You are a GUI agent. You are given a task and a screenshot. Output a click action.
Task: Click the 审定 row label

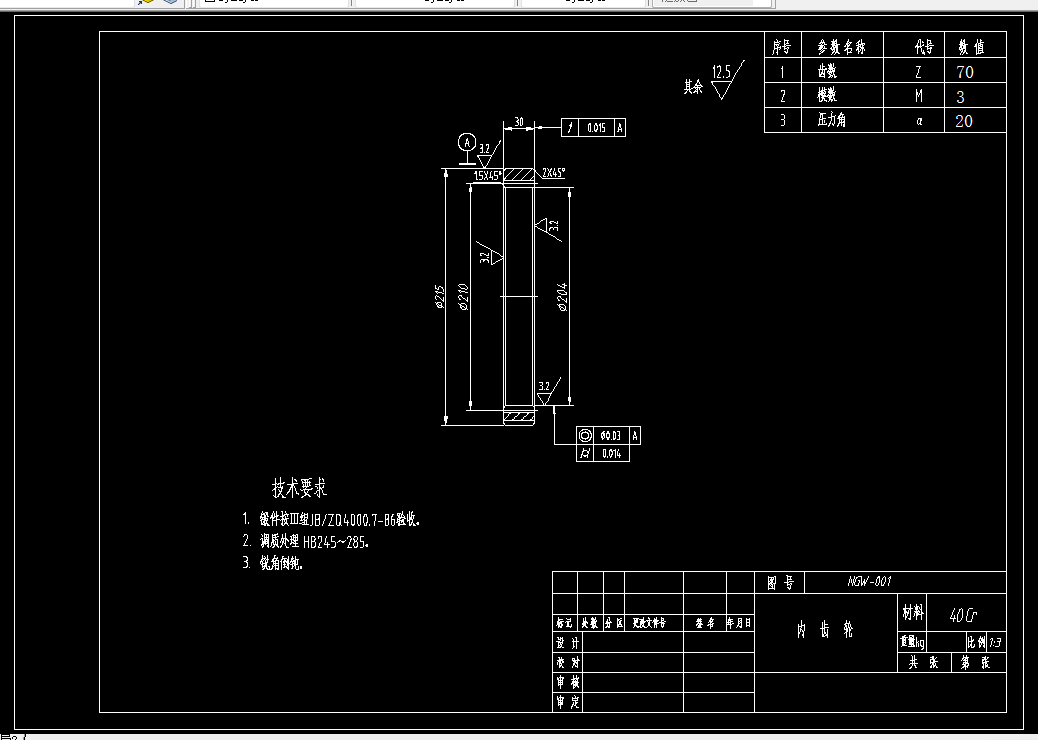[567, 702]
